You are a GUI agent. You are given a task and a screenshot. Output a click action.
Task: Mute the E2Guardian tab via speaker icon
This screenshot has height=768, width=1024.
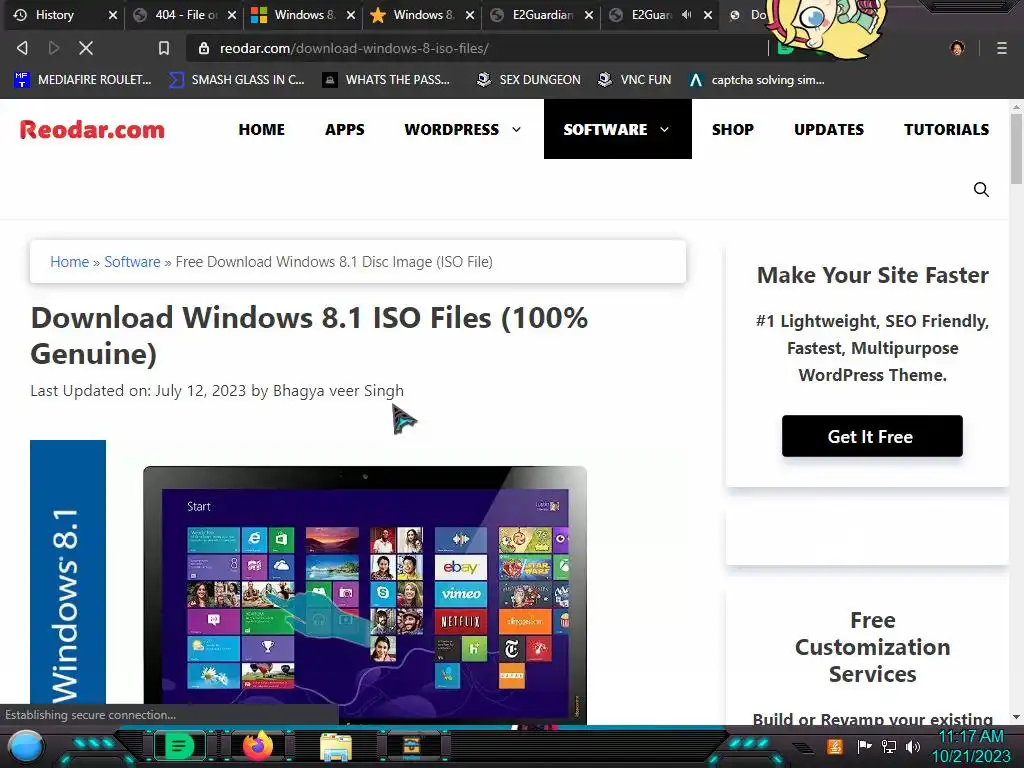click(x=686, y=14)
